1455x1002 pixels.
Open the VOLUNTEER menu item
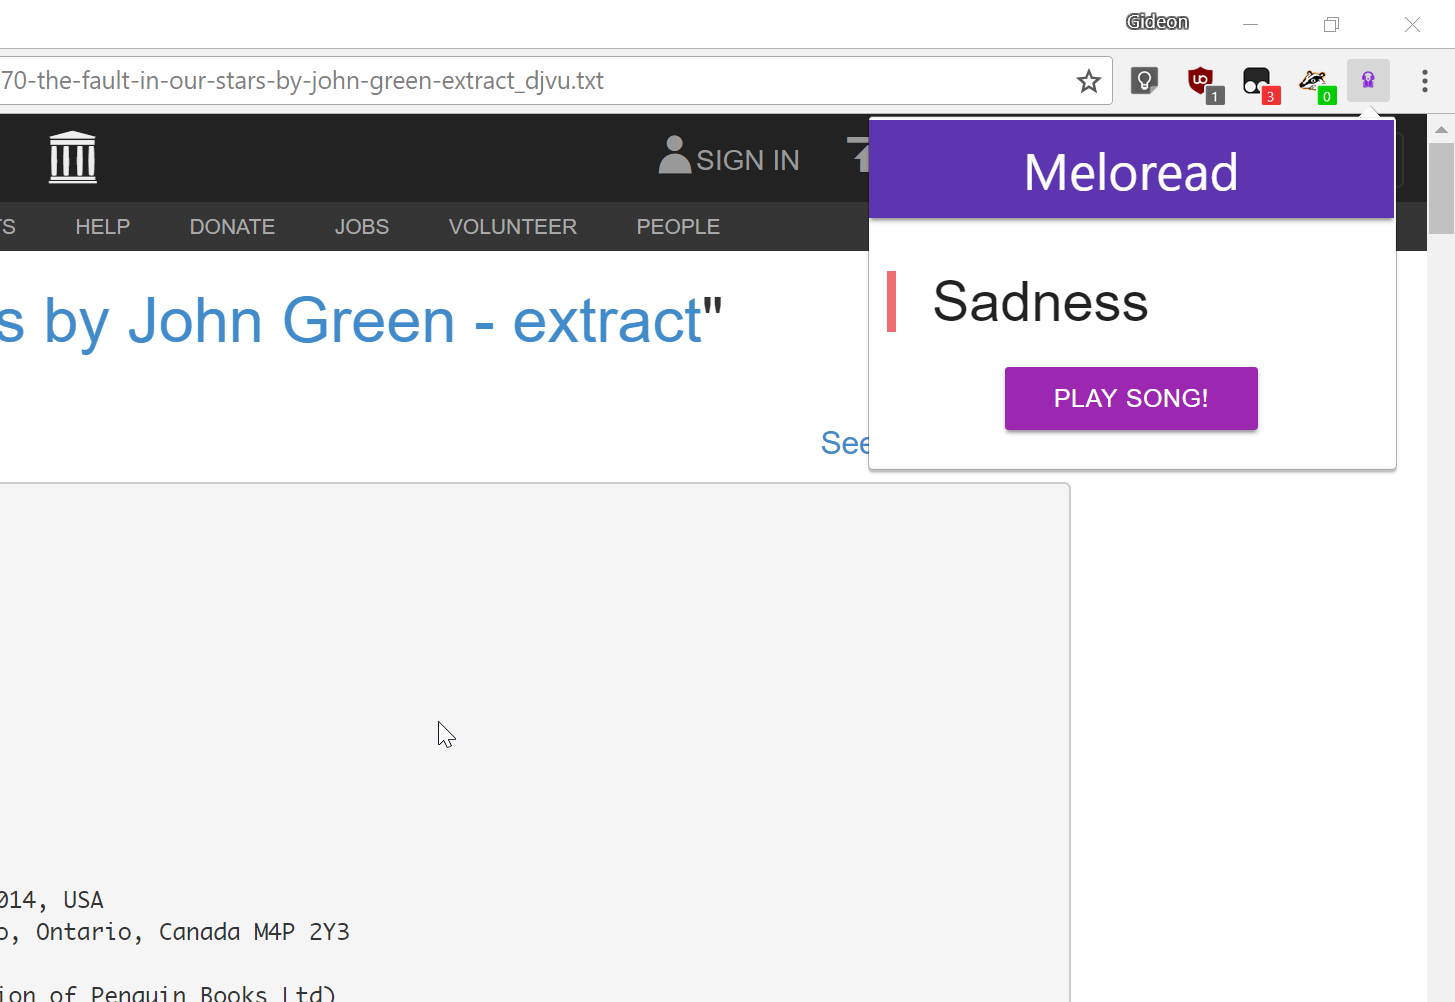(513, 227)
